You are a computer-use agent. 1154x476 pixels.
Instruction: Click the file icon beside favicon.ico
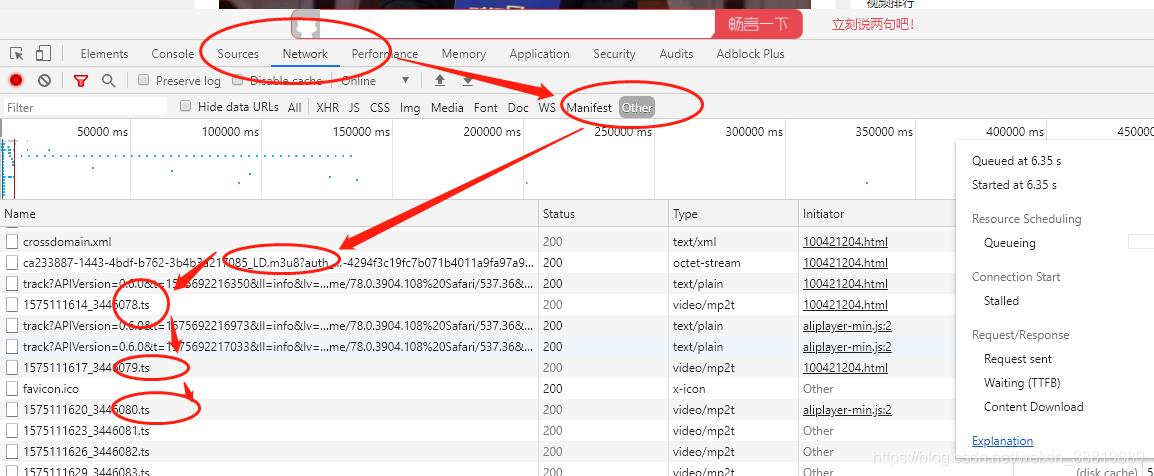click(x=12, y=388)
